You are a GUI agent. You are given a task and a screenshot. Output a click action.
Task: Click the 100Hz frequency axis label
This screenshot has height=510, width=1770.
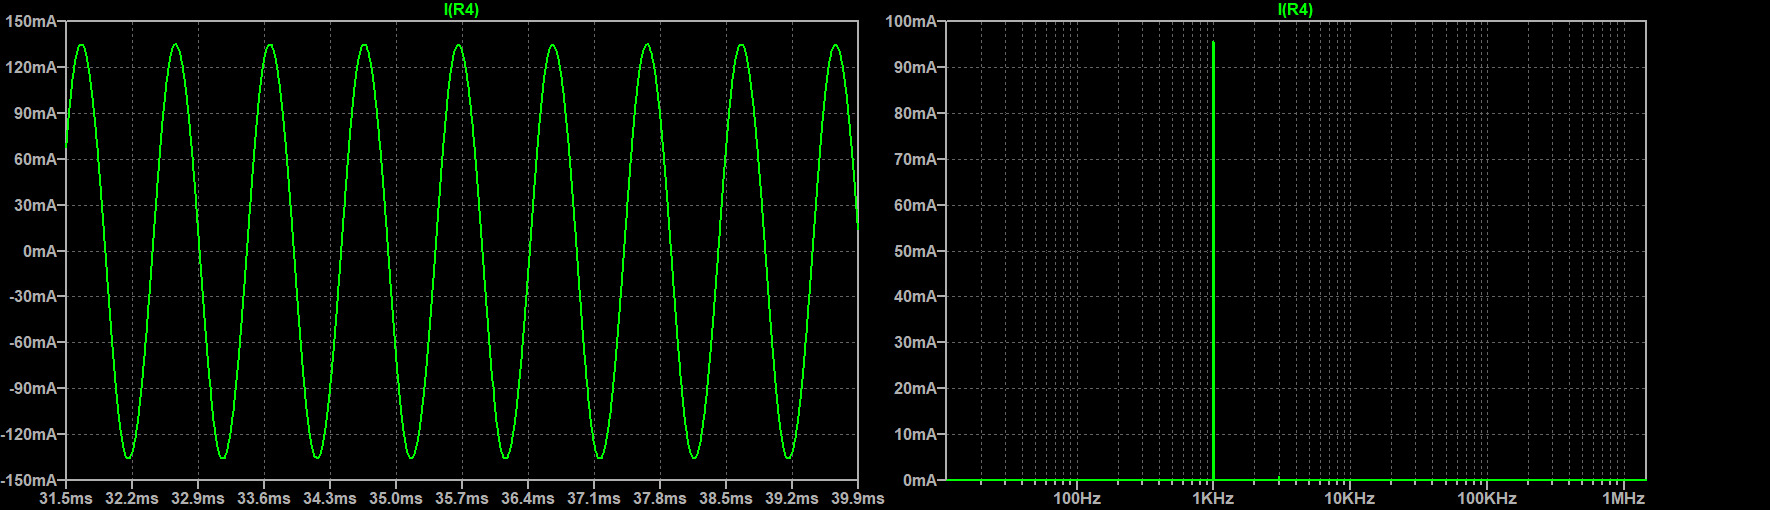pos(1077,498)
